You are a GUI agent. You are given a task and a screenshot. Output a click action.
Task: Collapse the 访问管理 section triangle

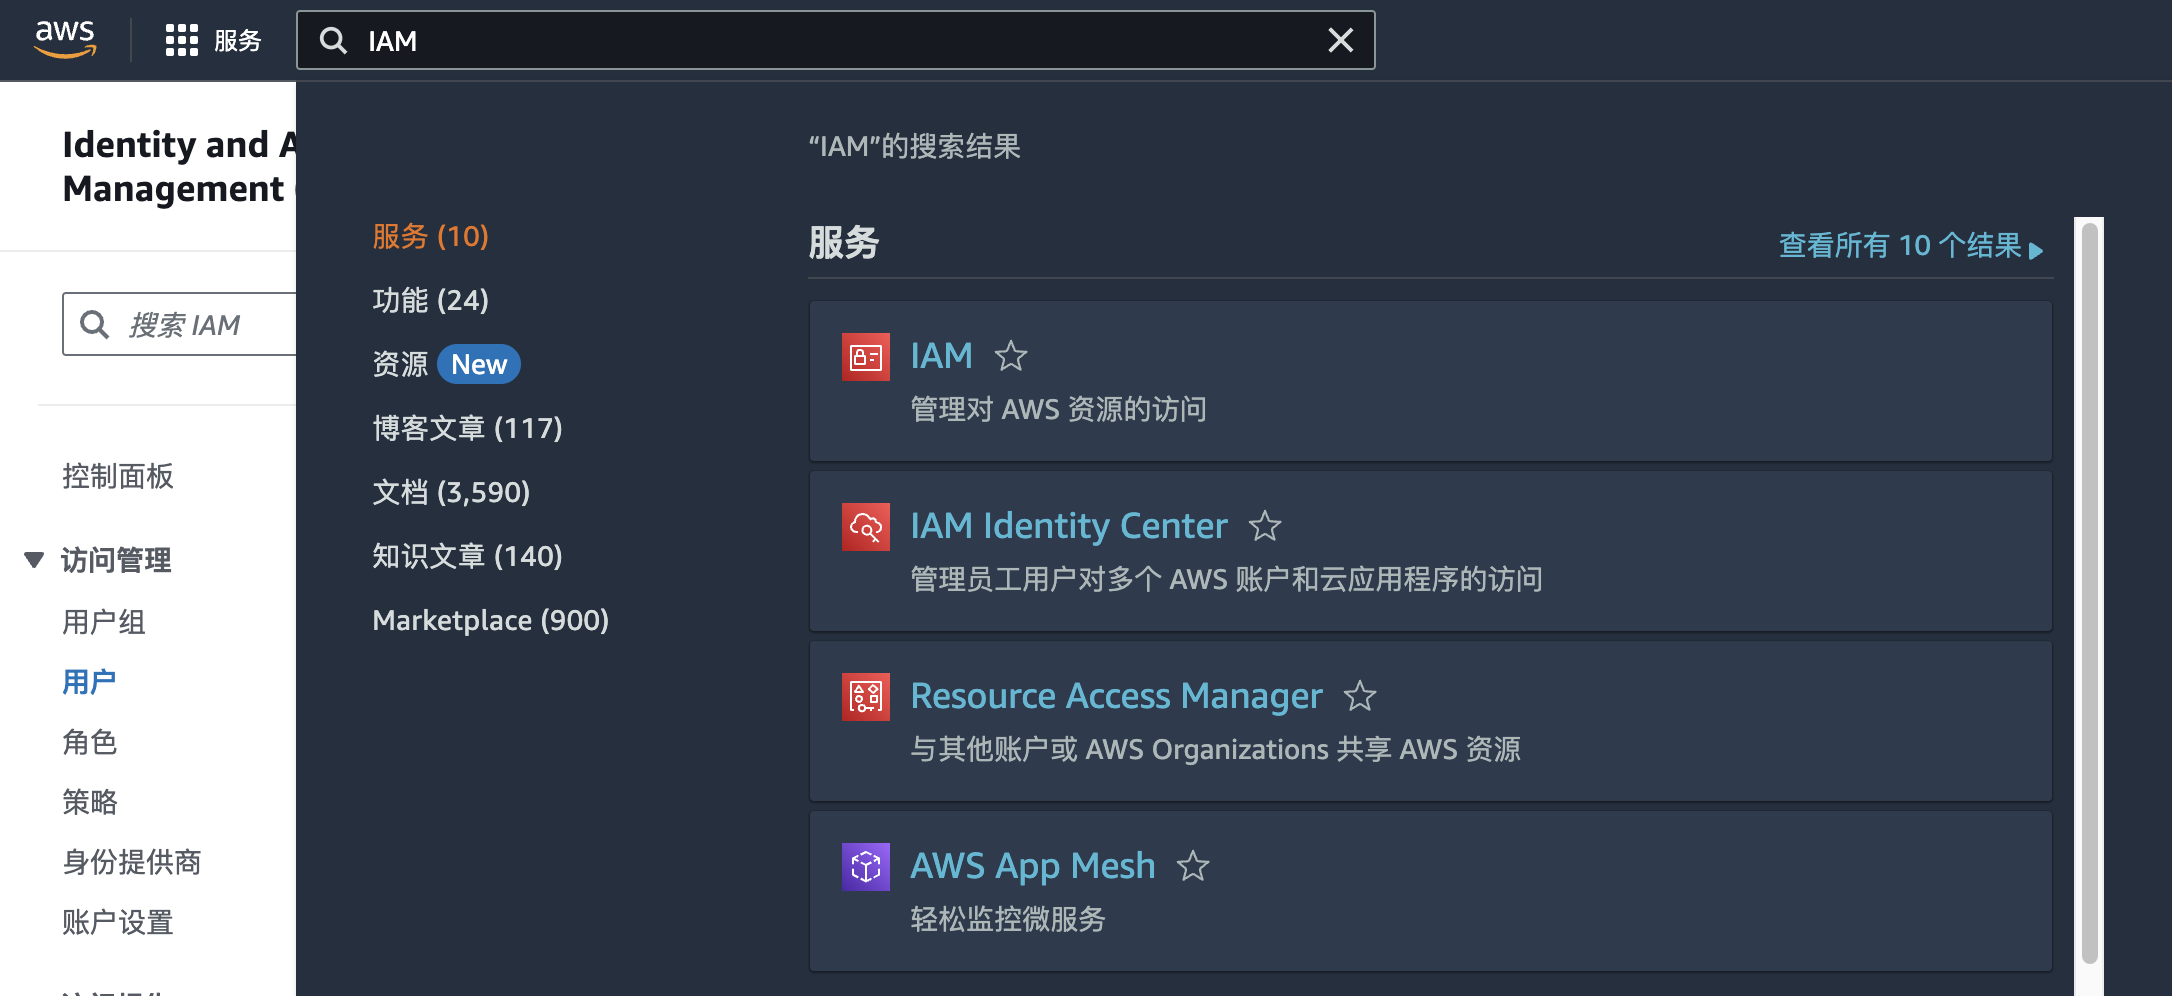coord(34,560)
